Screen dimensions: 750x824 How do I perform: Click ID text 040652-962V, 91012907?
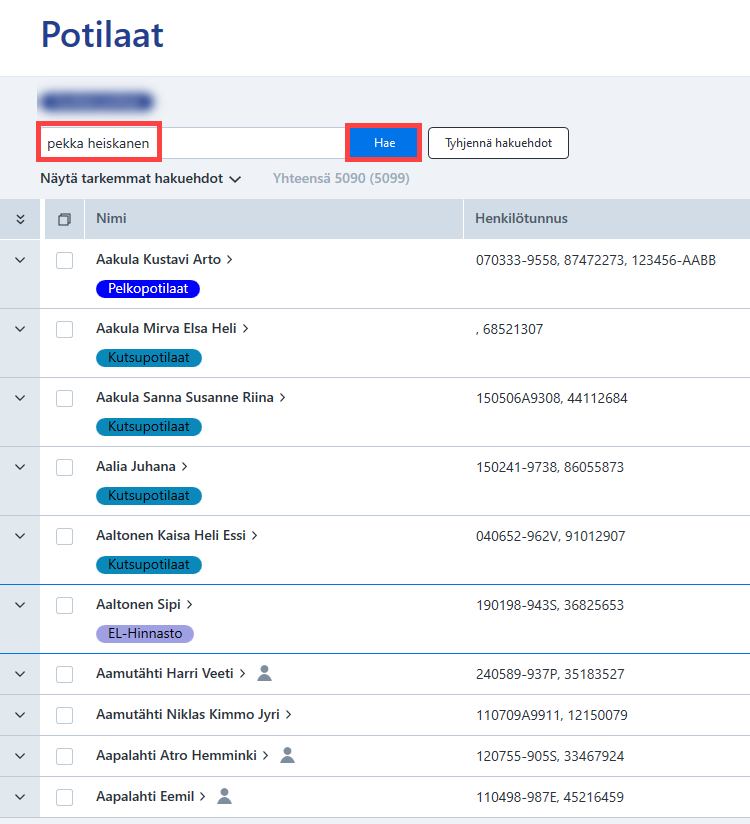click(x=550, y=537)
